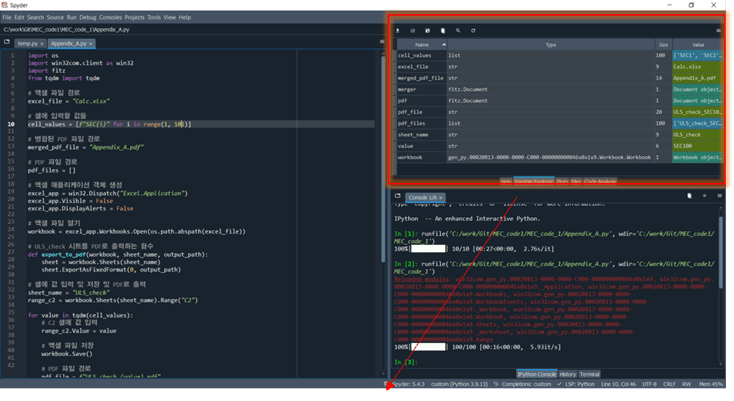The height and width of the screenshot is (401, 734).
Task: Select the cell_values variable row
Action: [559, 55]
